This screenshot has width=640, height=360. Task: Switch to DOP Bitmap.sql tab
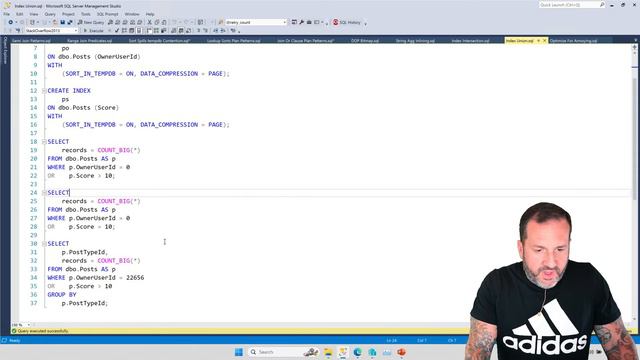(365, 40)
